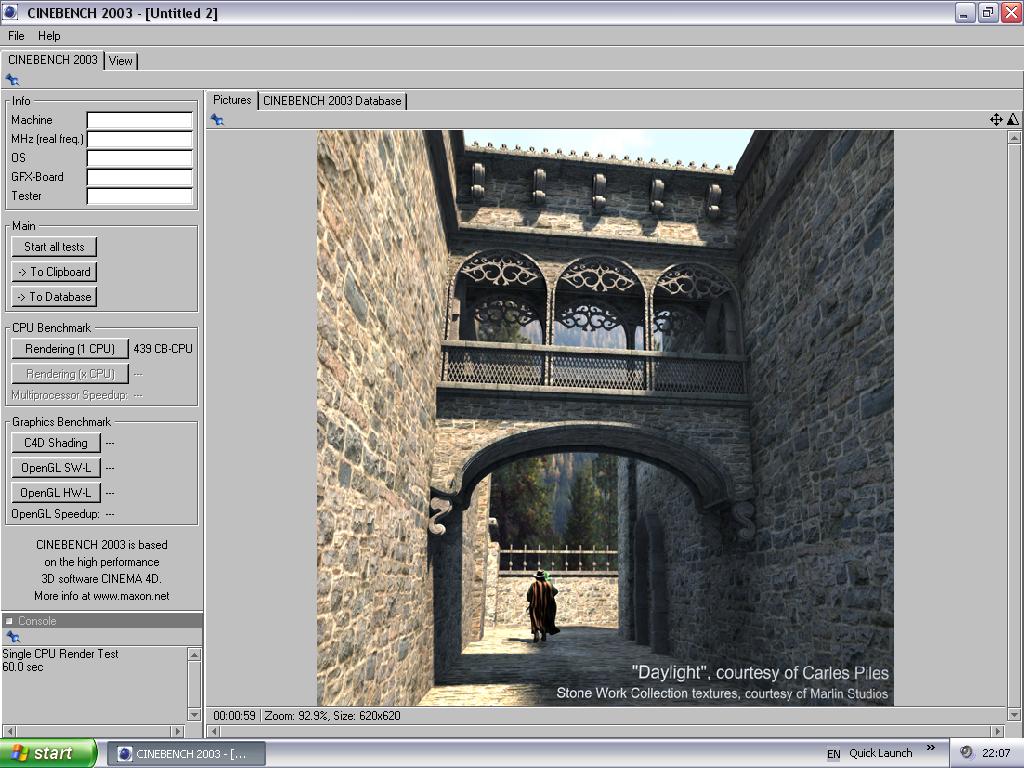The height and width of the screenshot is (768, 1024).
Task: Click the Single CPU Render Test console line
Action: (x=60, y=654)
